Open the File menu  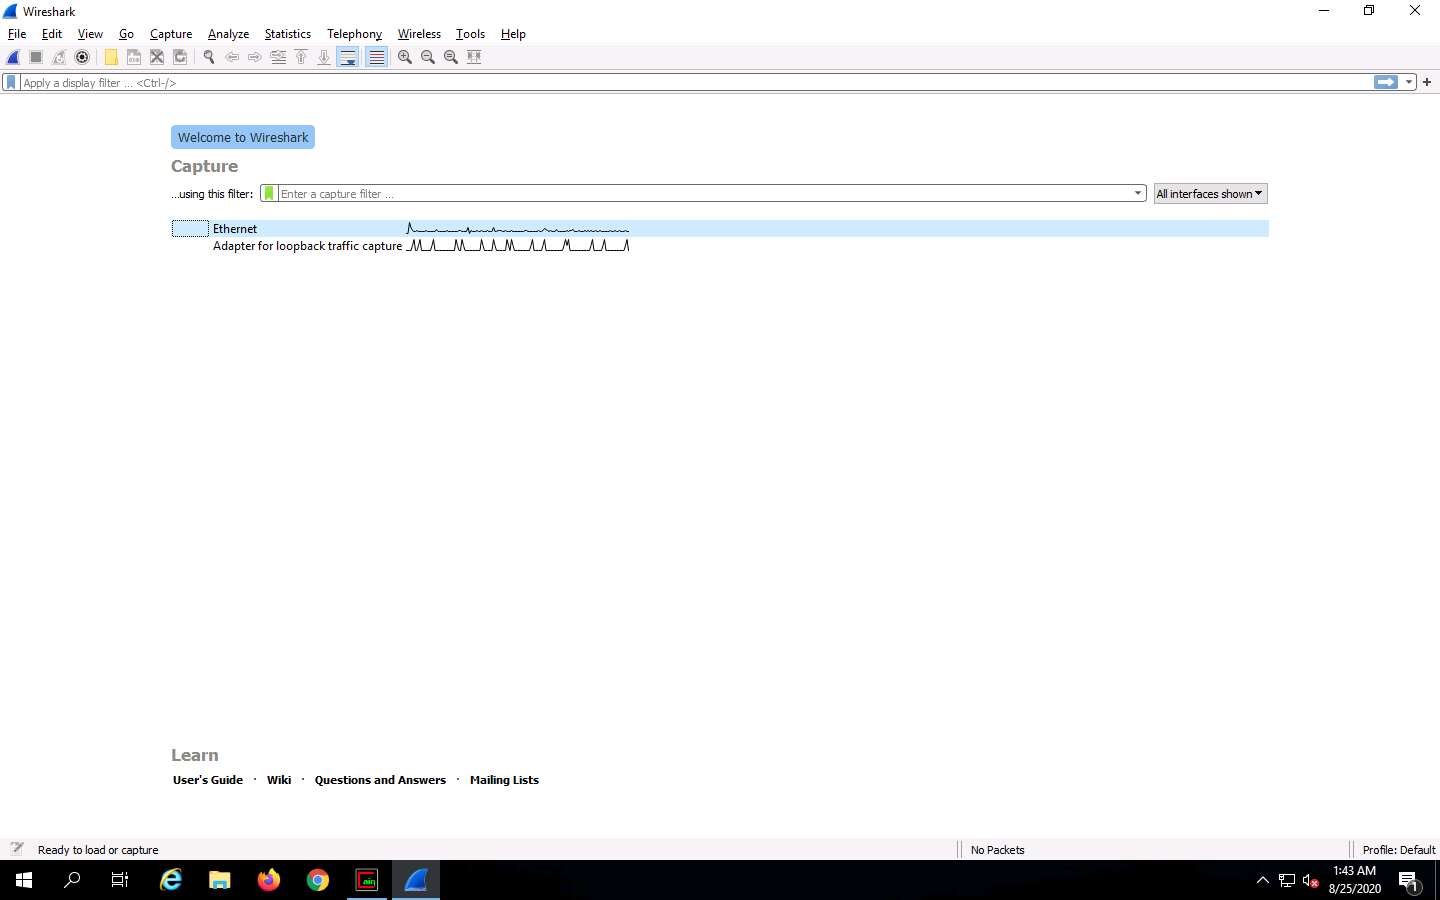17,34
